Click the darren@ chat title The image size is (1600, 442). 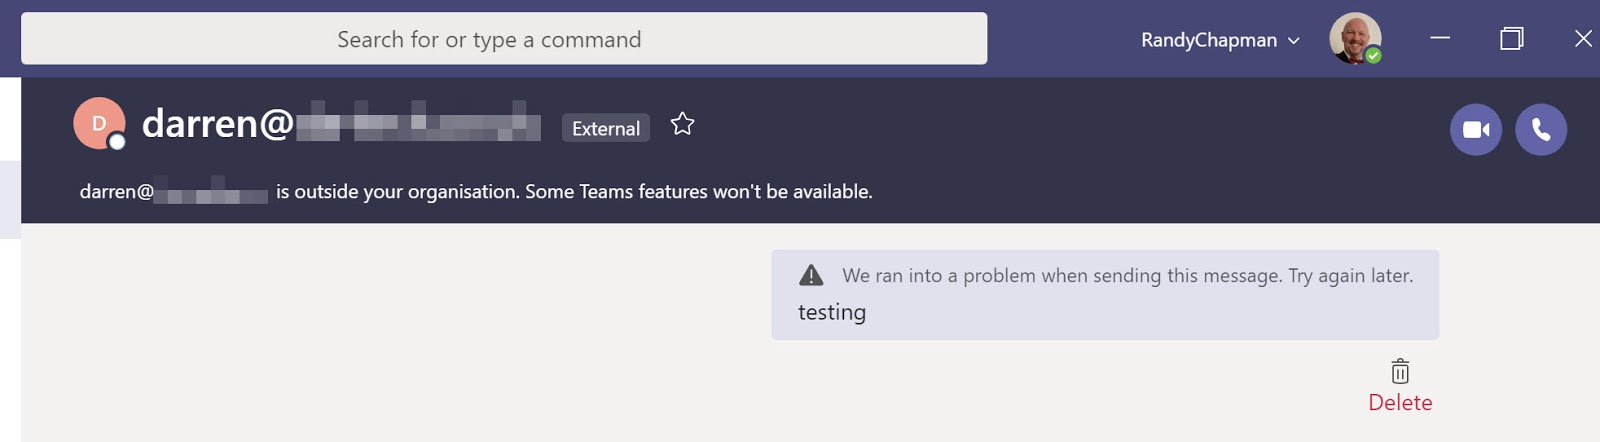click(218, 124)
